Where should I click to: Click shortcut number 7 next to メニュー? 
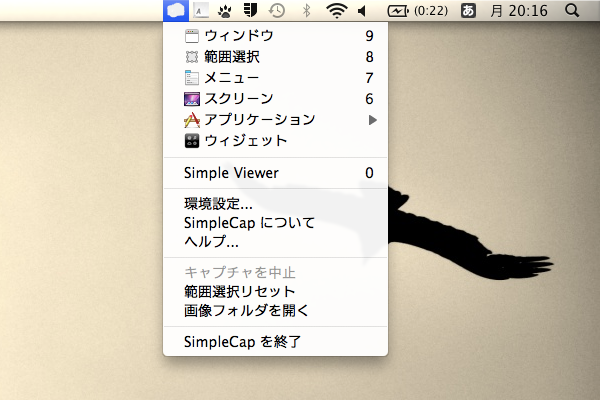coord(369,78)
